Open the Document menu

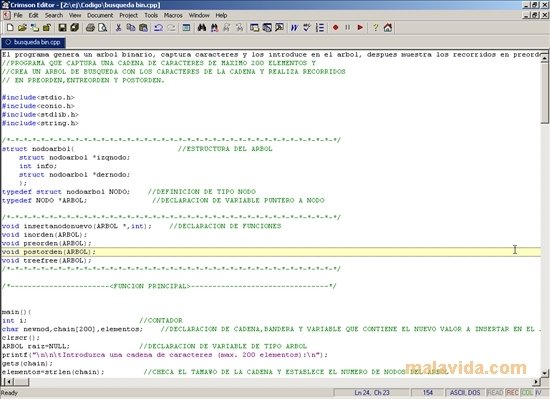100,15
